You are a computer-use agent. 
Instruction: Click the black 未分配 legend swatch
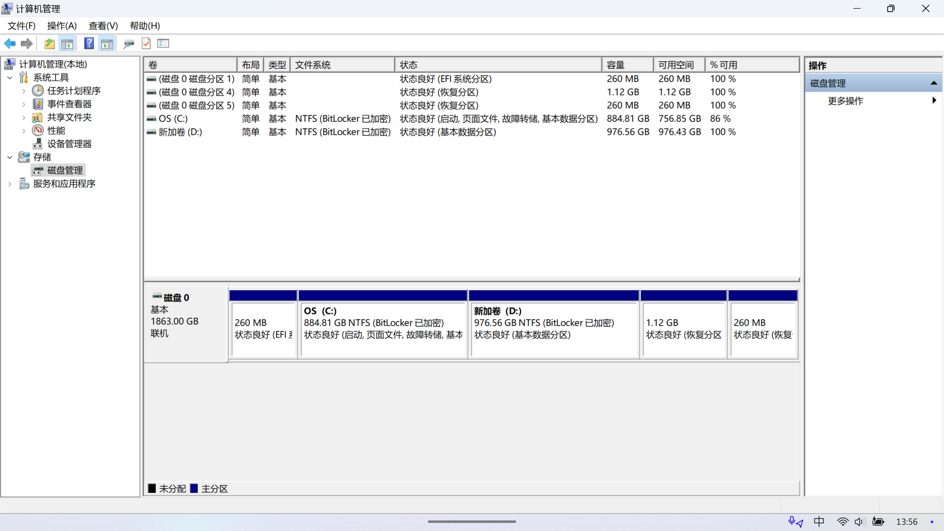tap(152, 488)
